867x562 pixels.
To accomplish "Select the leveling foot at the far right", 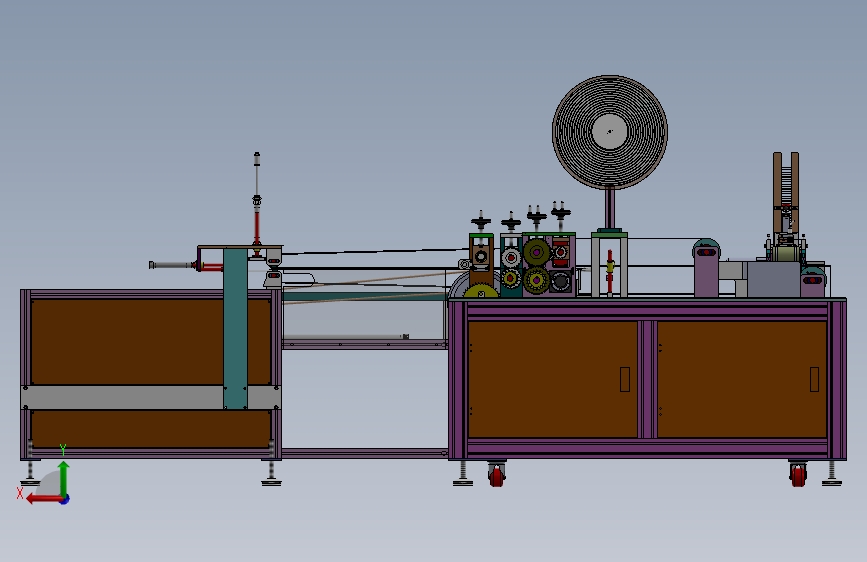I will 831,473.
